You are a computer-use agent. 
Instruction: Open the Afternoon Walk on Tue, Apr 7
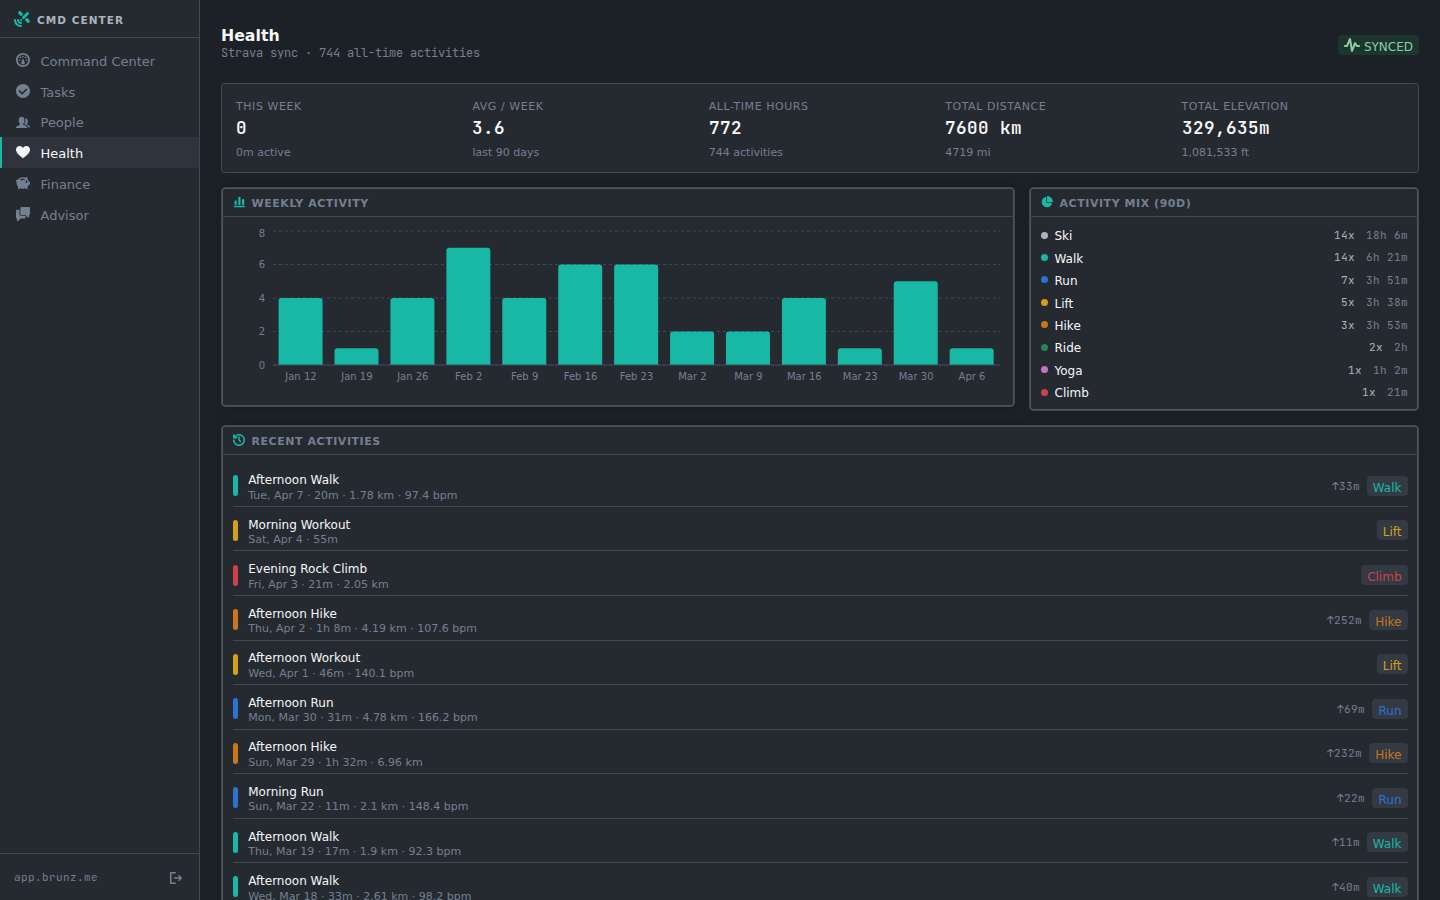pyautogui.click(x=820, y=487)
